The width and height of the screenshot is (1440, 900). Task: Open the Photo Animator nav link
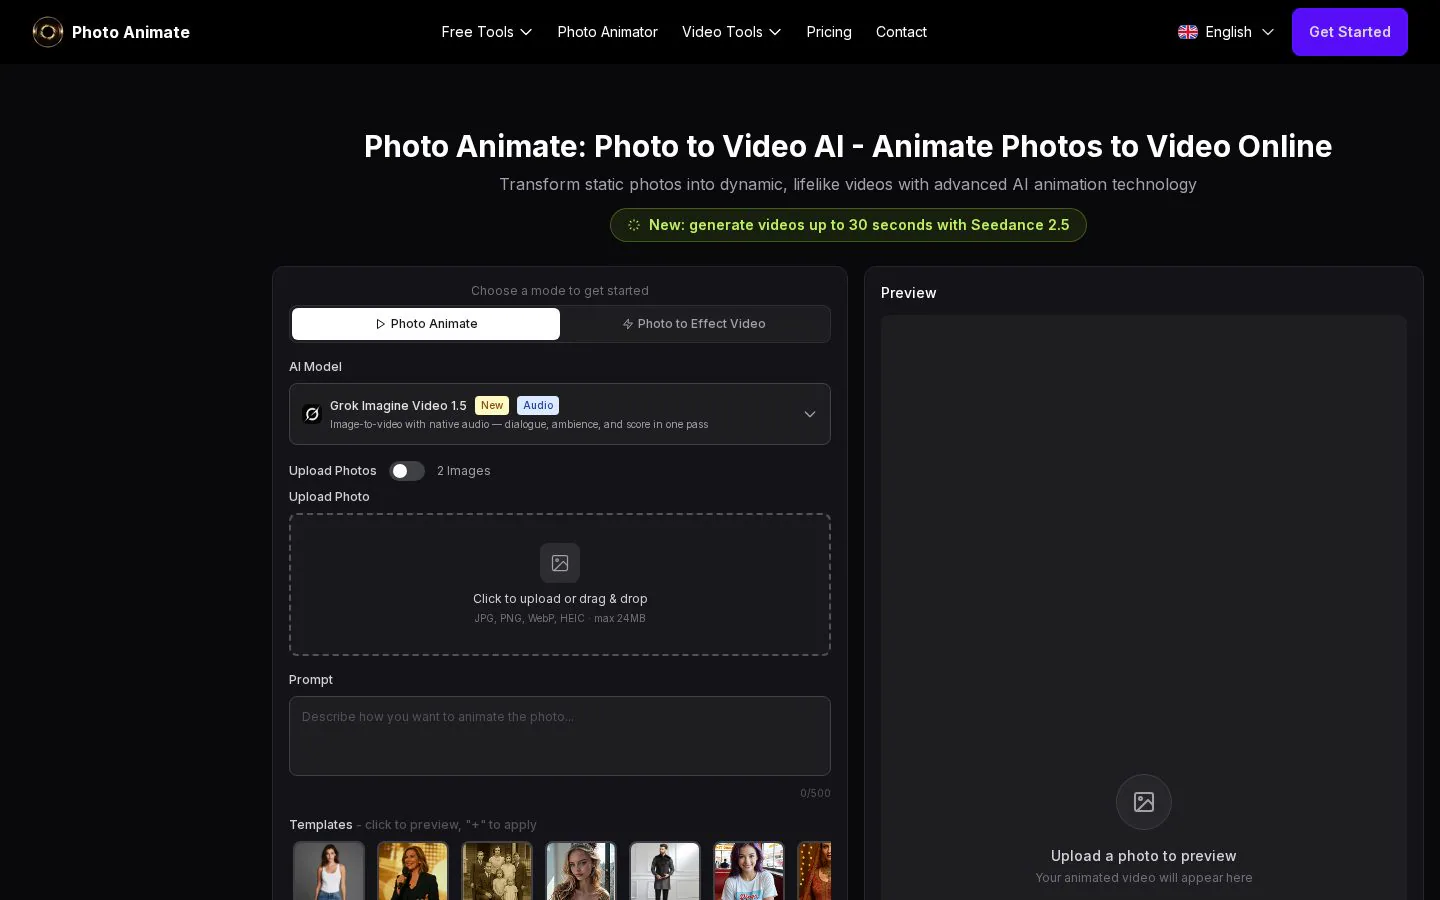pyautogui.click(x=608, y=32)
